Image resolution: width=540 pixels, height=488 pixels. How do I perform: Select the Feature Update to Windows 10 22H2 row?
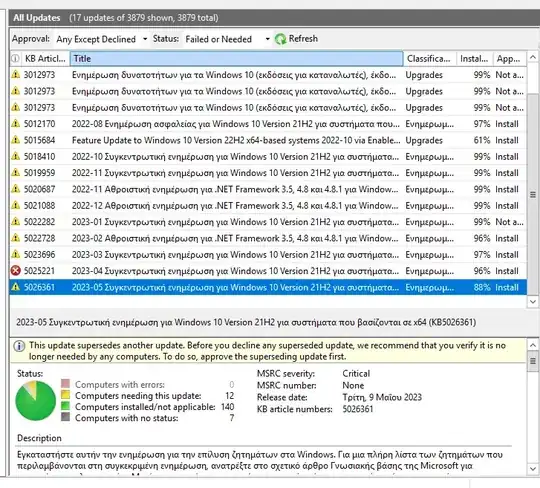coord(268,140)
